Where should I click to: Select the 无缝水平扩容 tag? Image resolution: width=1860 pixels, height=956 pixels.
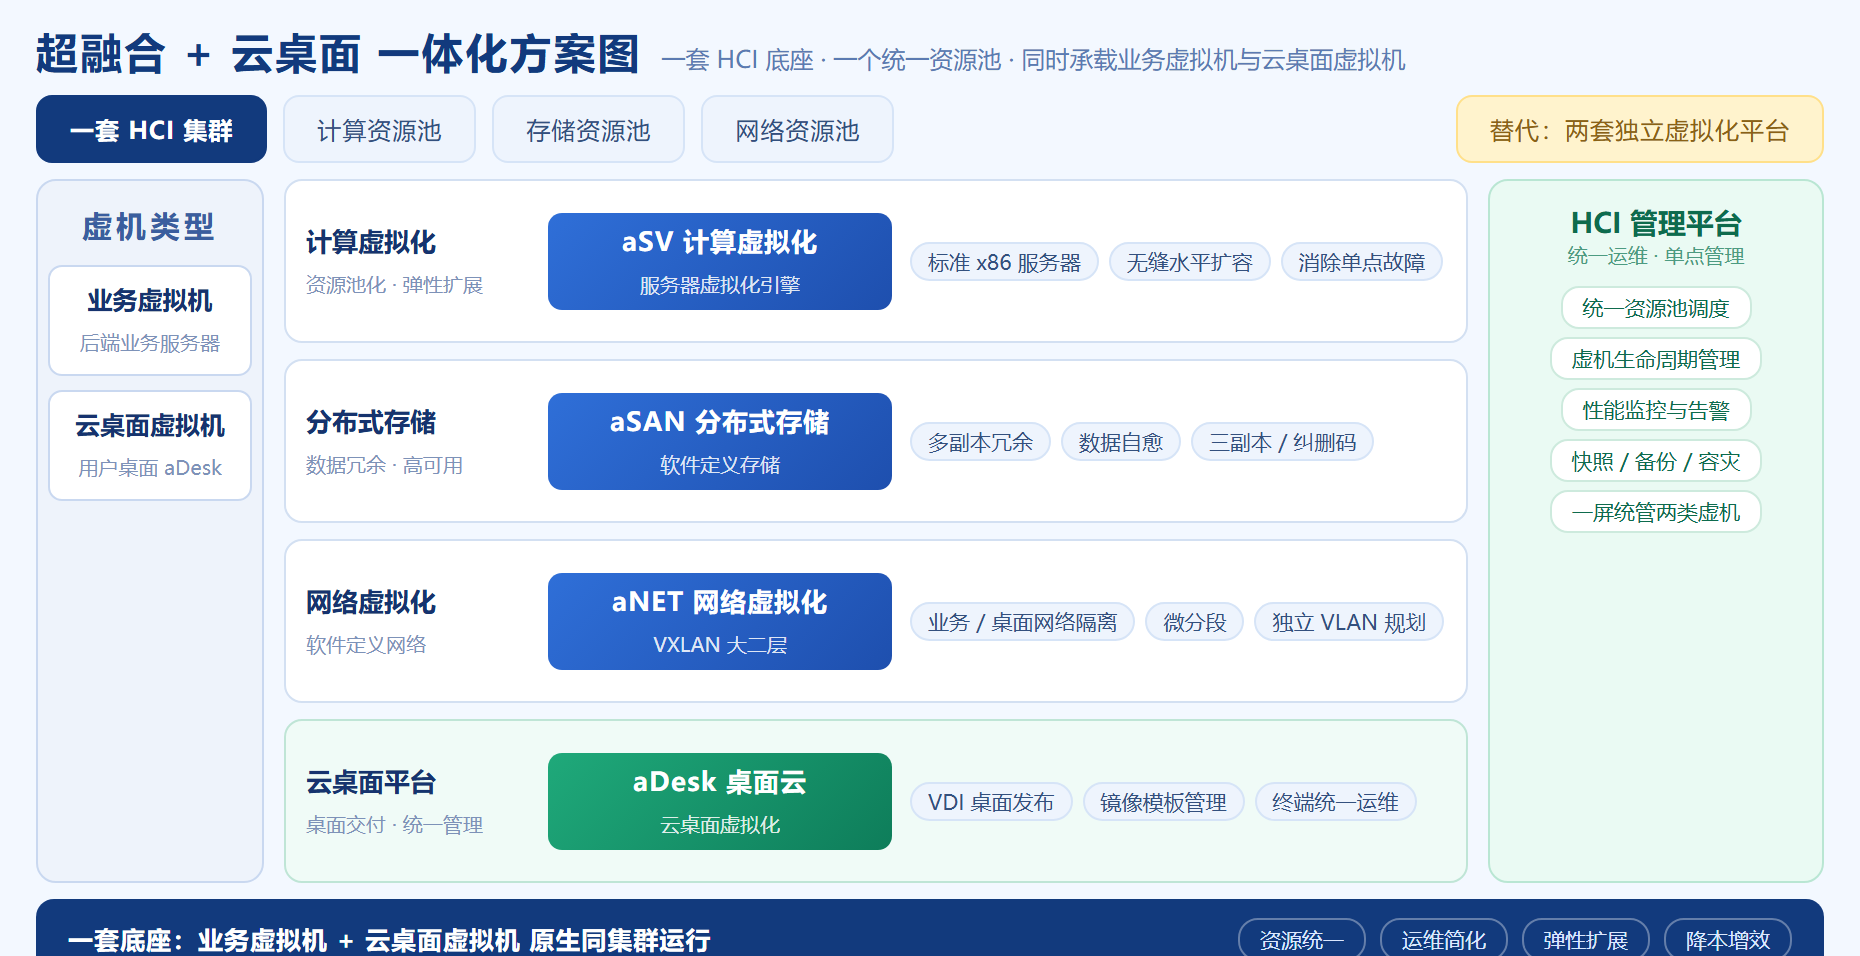point(1190,262)
